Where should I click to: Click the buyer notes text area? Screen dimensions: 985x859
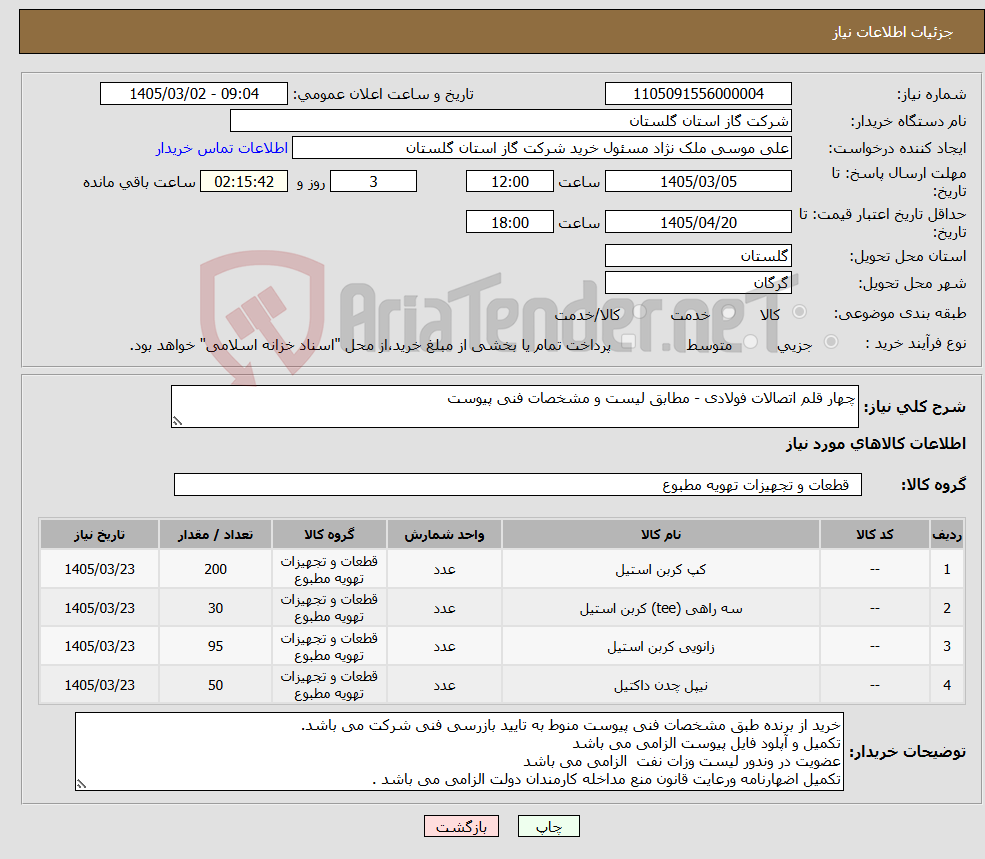click(x=459, y=752)
